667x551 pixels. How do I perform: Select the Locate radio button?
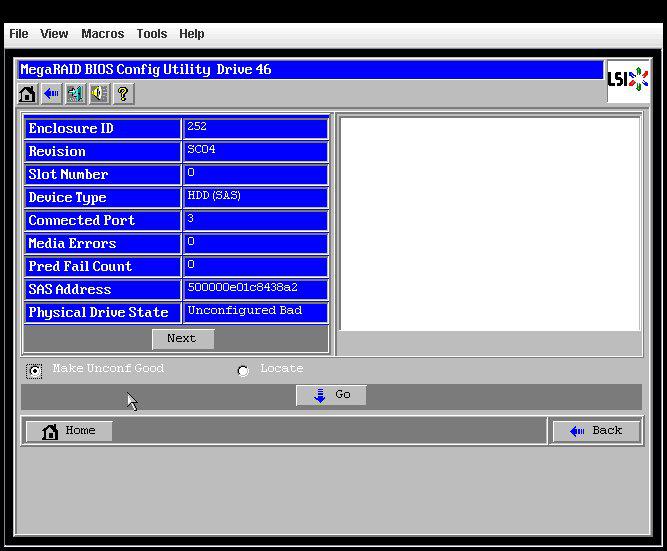pyautogui.click(x=243, y=371)
